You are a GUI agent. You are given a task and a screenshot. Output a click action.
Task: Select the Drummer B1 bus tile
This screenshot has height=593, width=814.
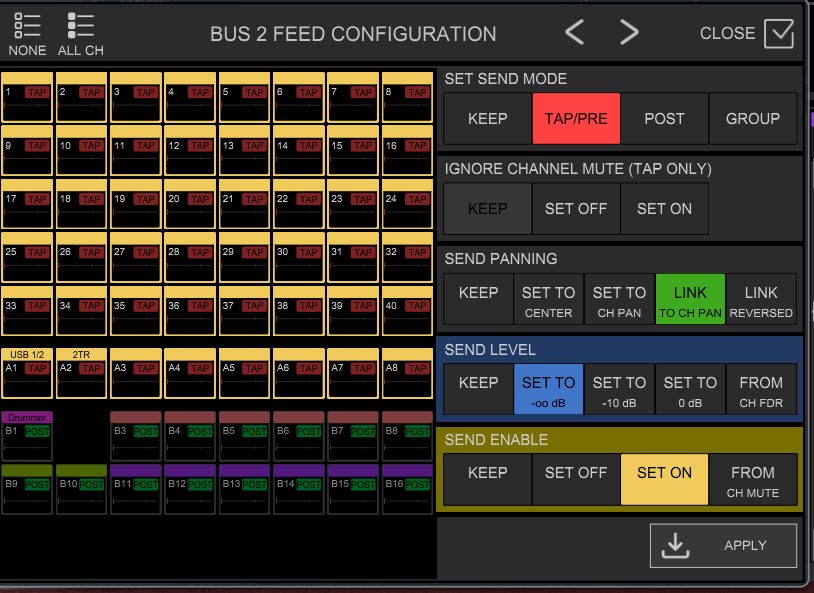point(27,436)
